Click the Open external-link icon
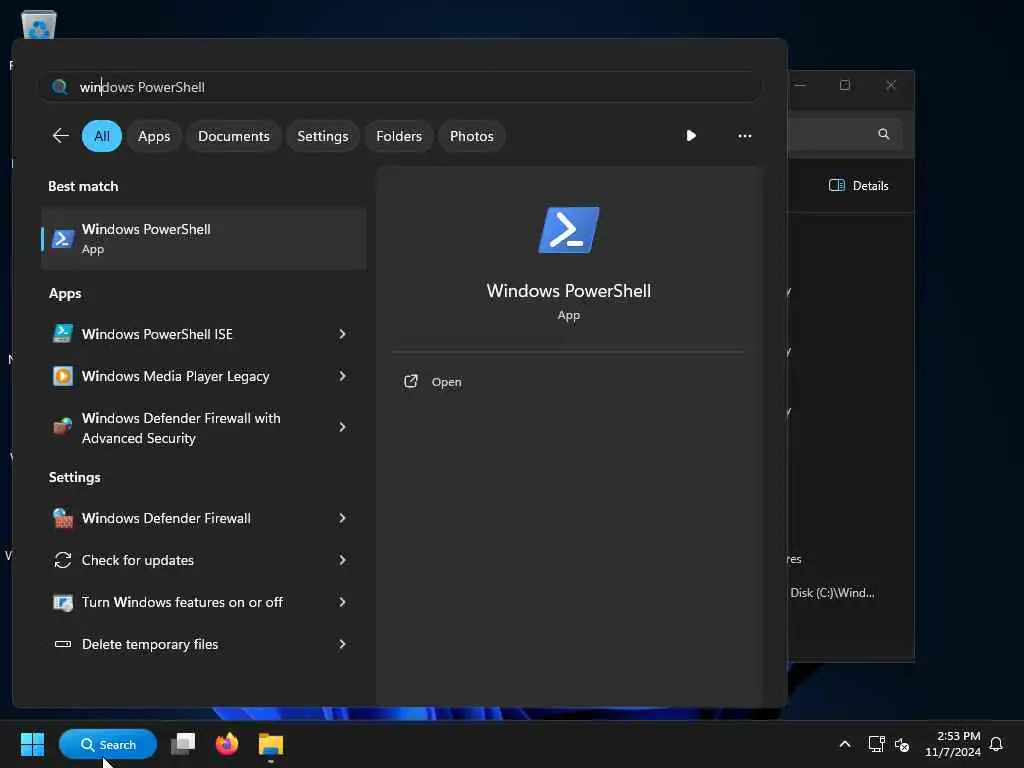 tap(411, 381)
